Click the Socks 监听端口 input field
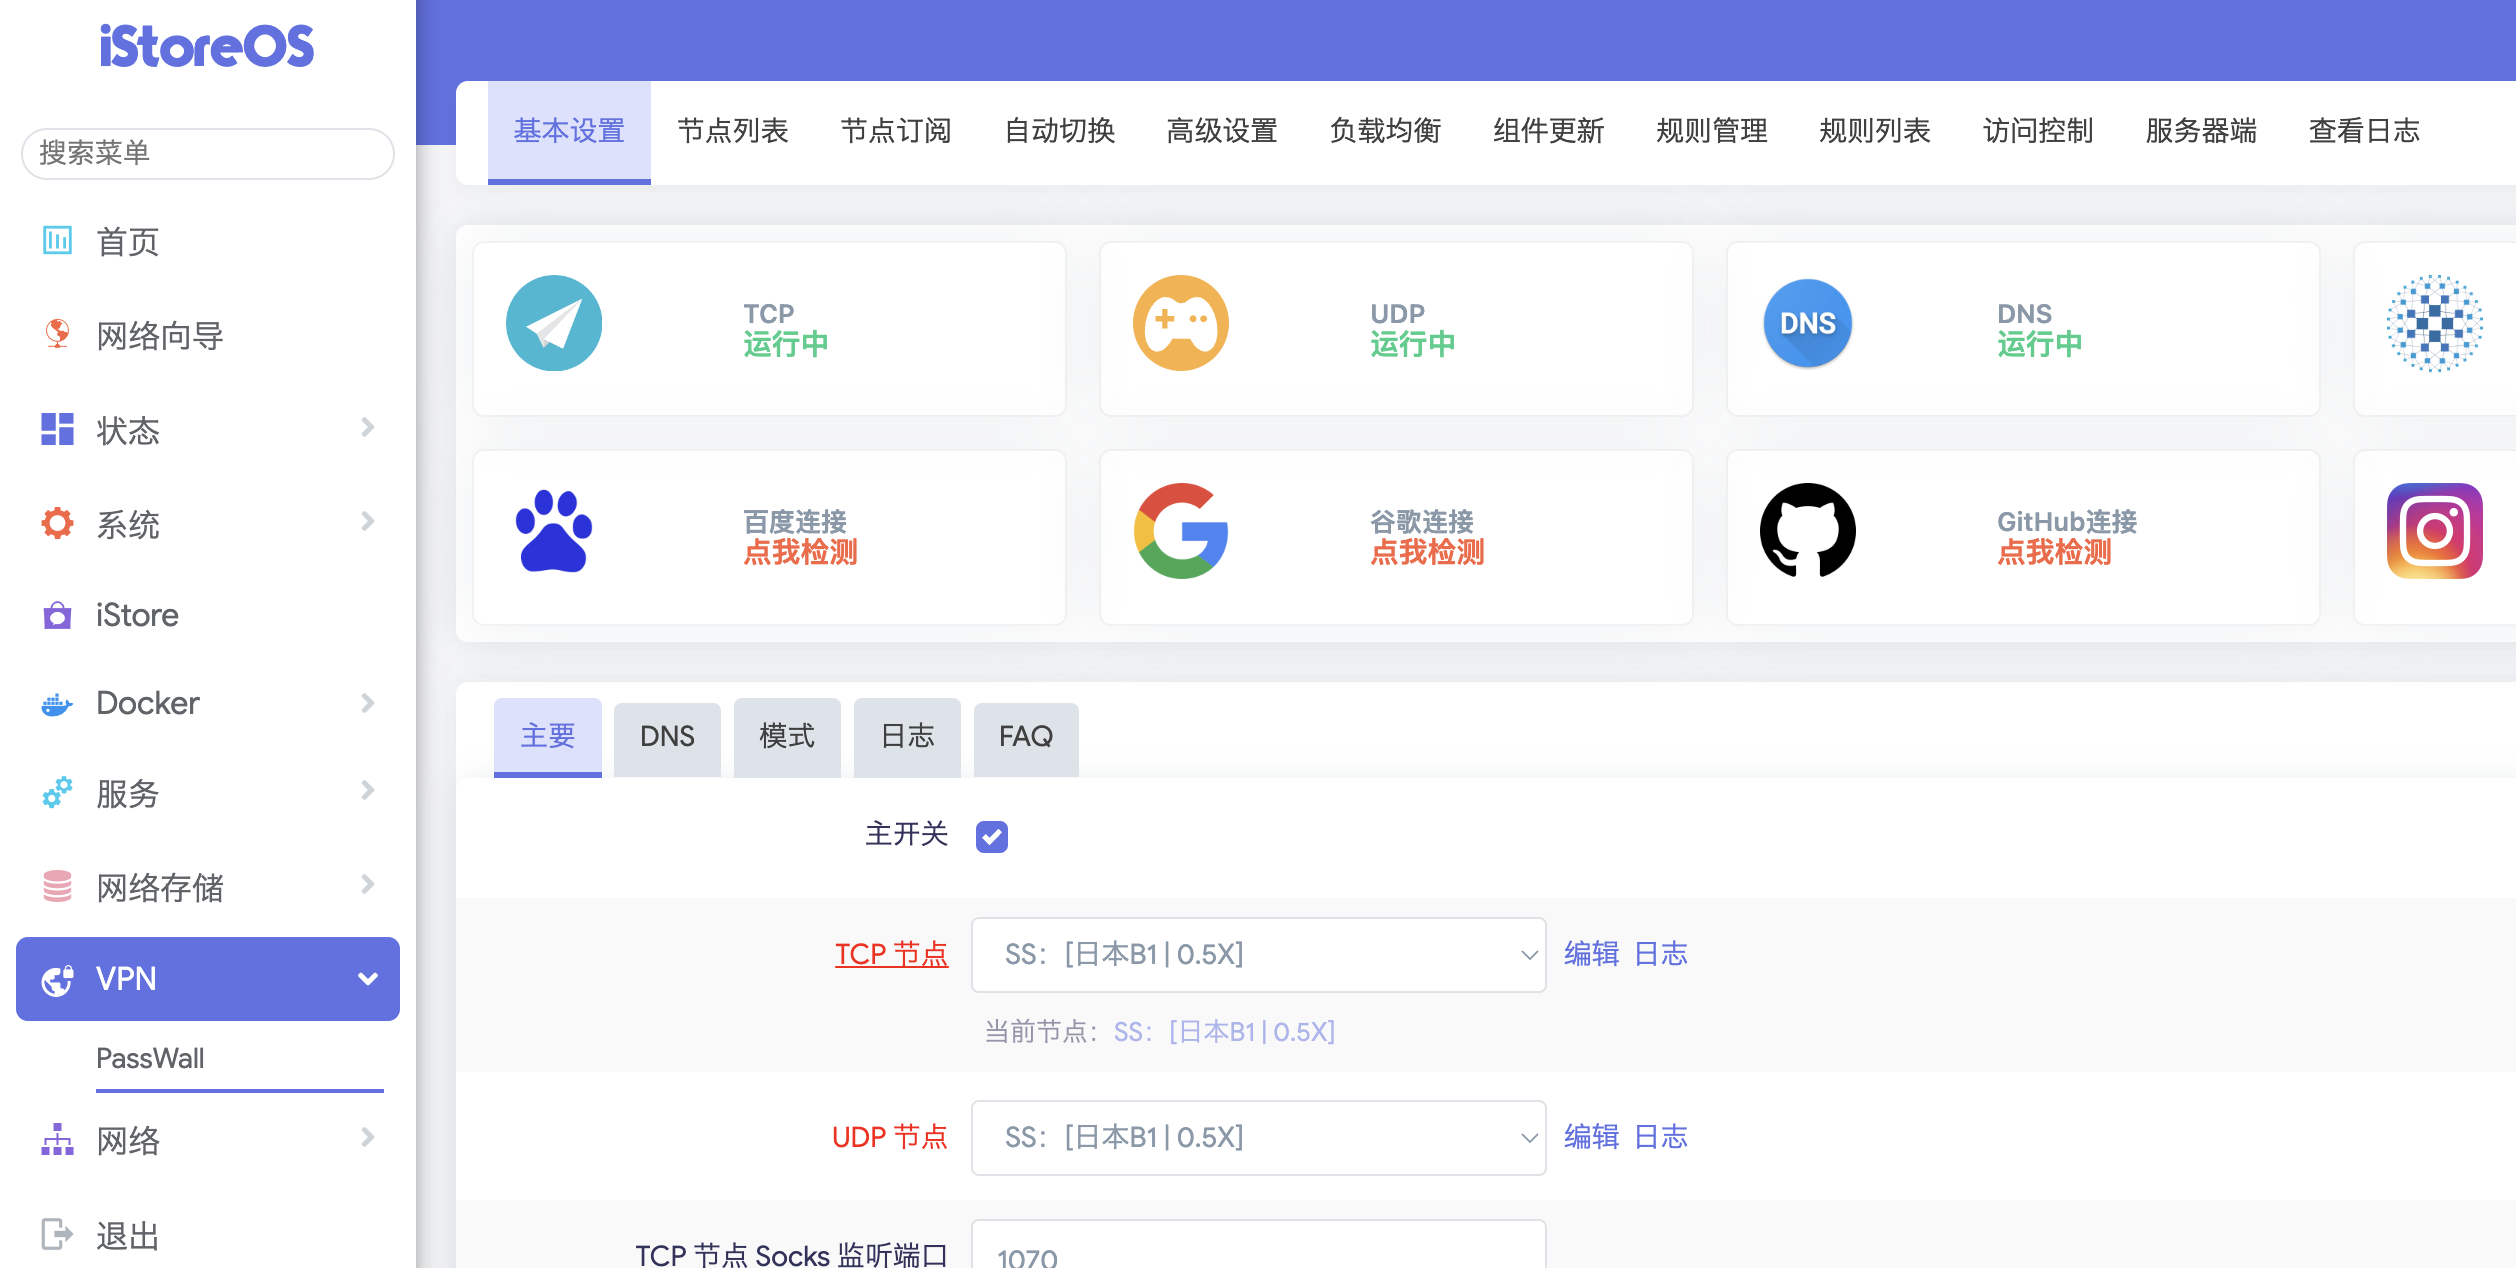Screen dimensions: 2516x1268 point(1259,1246)
